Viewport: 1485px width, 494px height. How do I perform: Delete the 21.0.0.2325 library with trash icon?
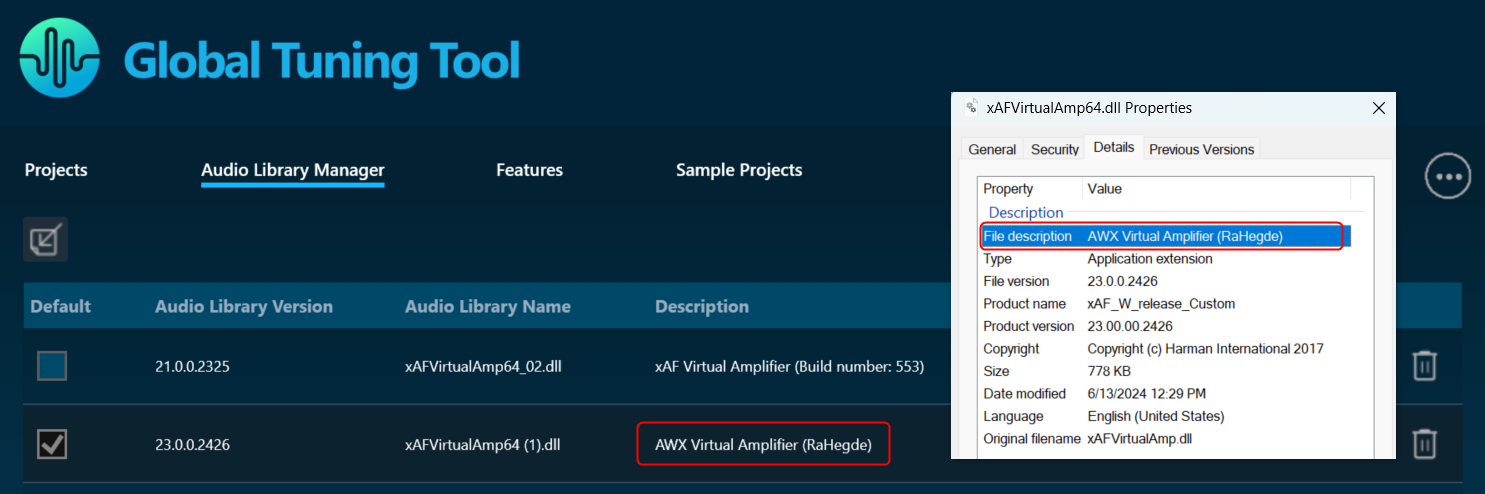pos(1424,366)
